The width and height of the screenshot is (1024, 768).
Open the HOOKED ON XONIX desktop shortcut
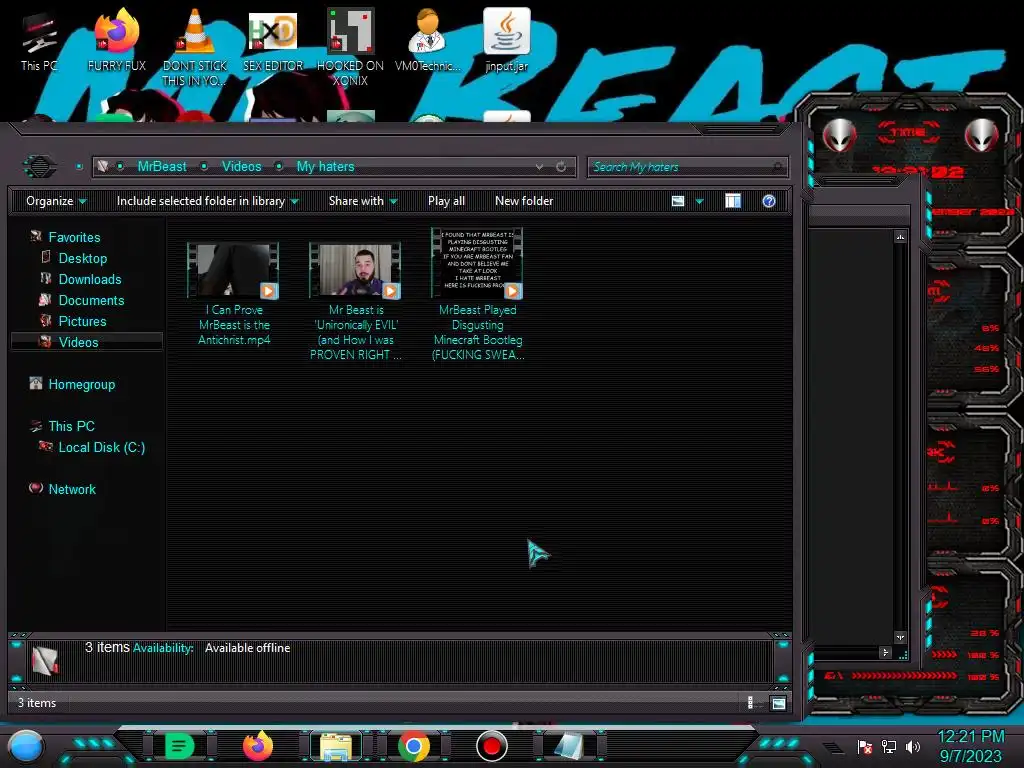350,47
